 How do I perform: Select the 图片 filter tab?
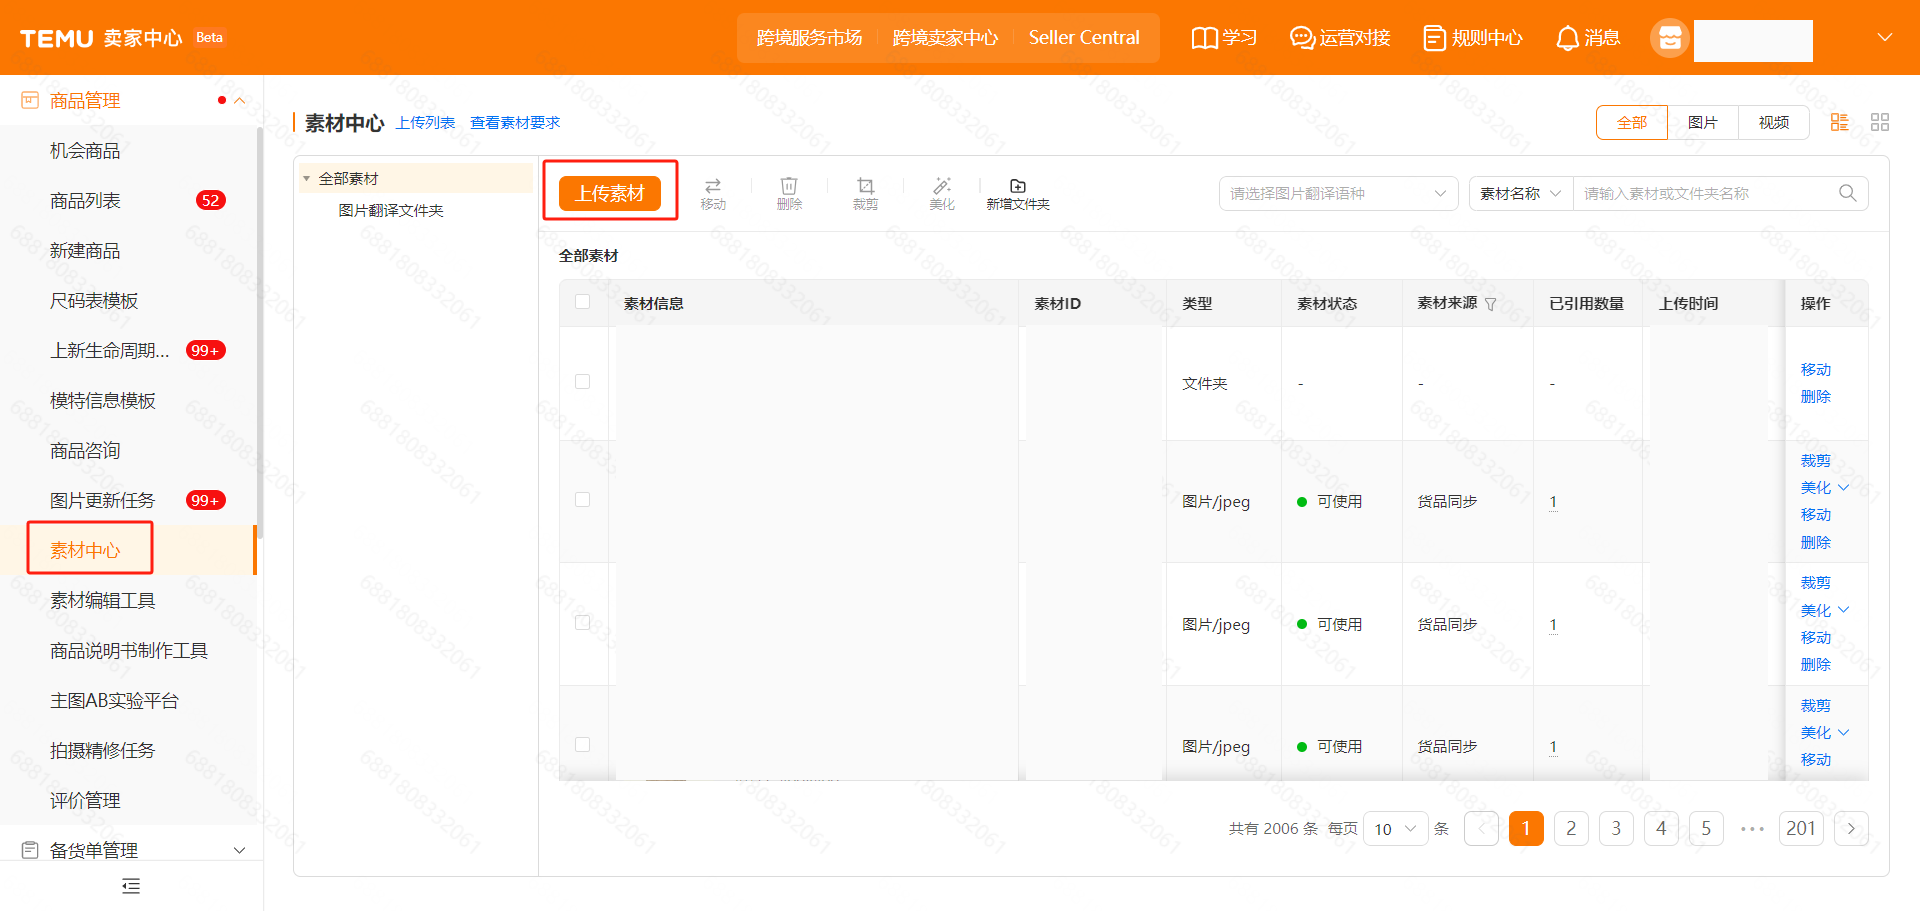click(1702, 122)
